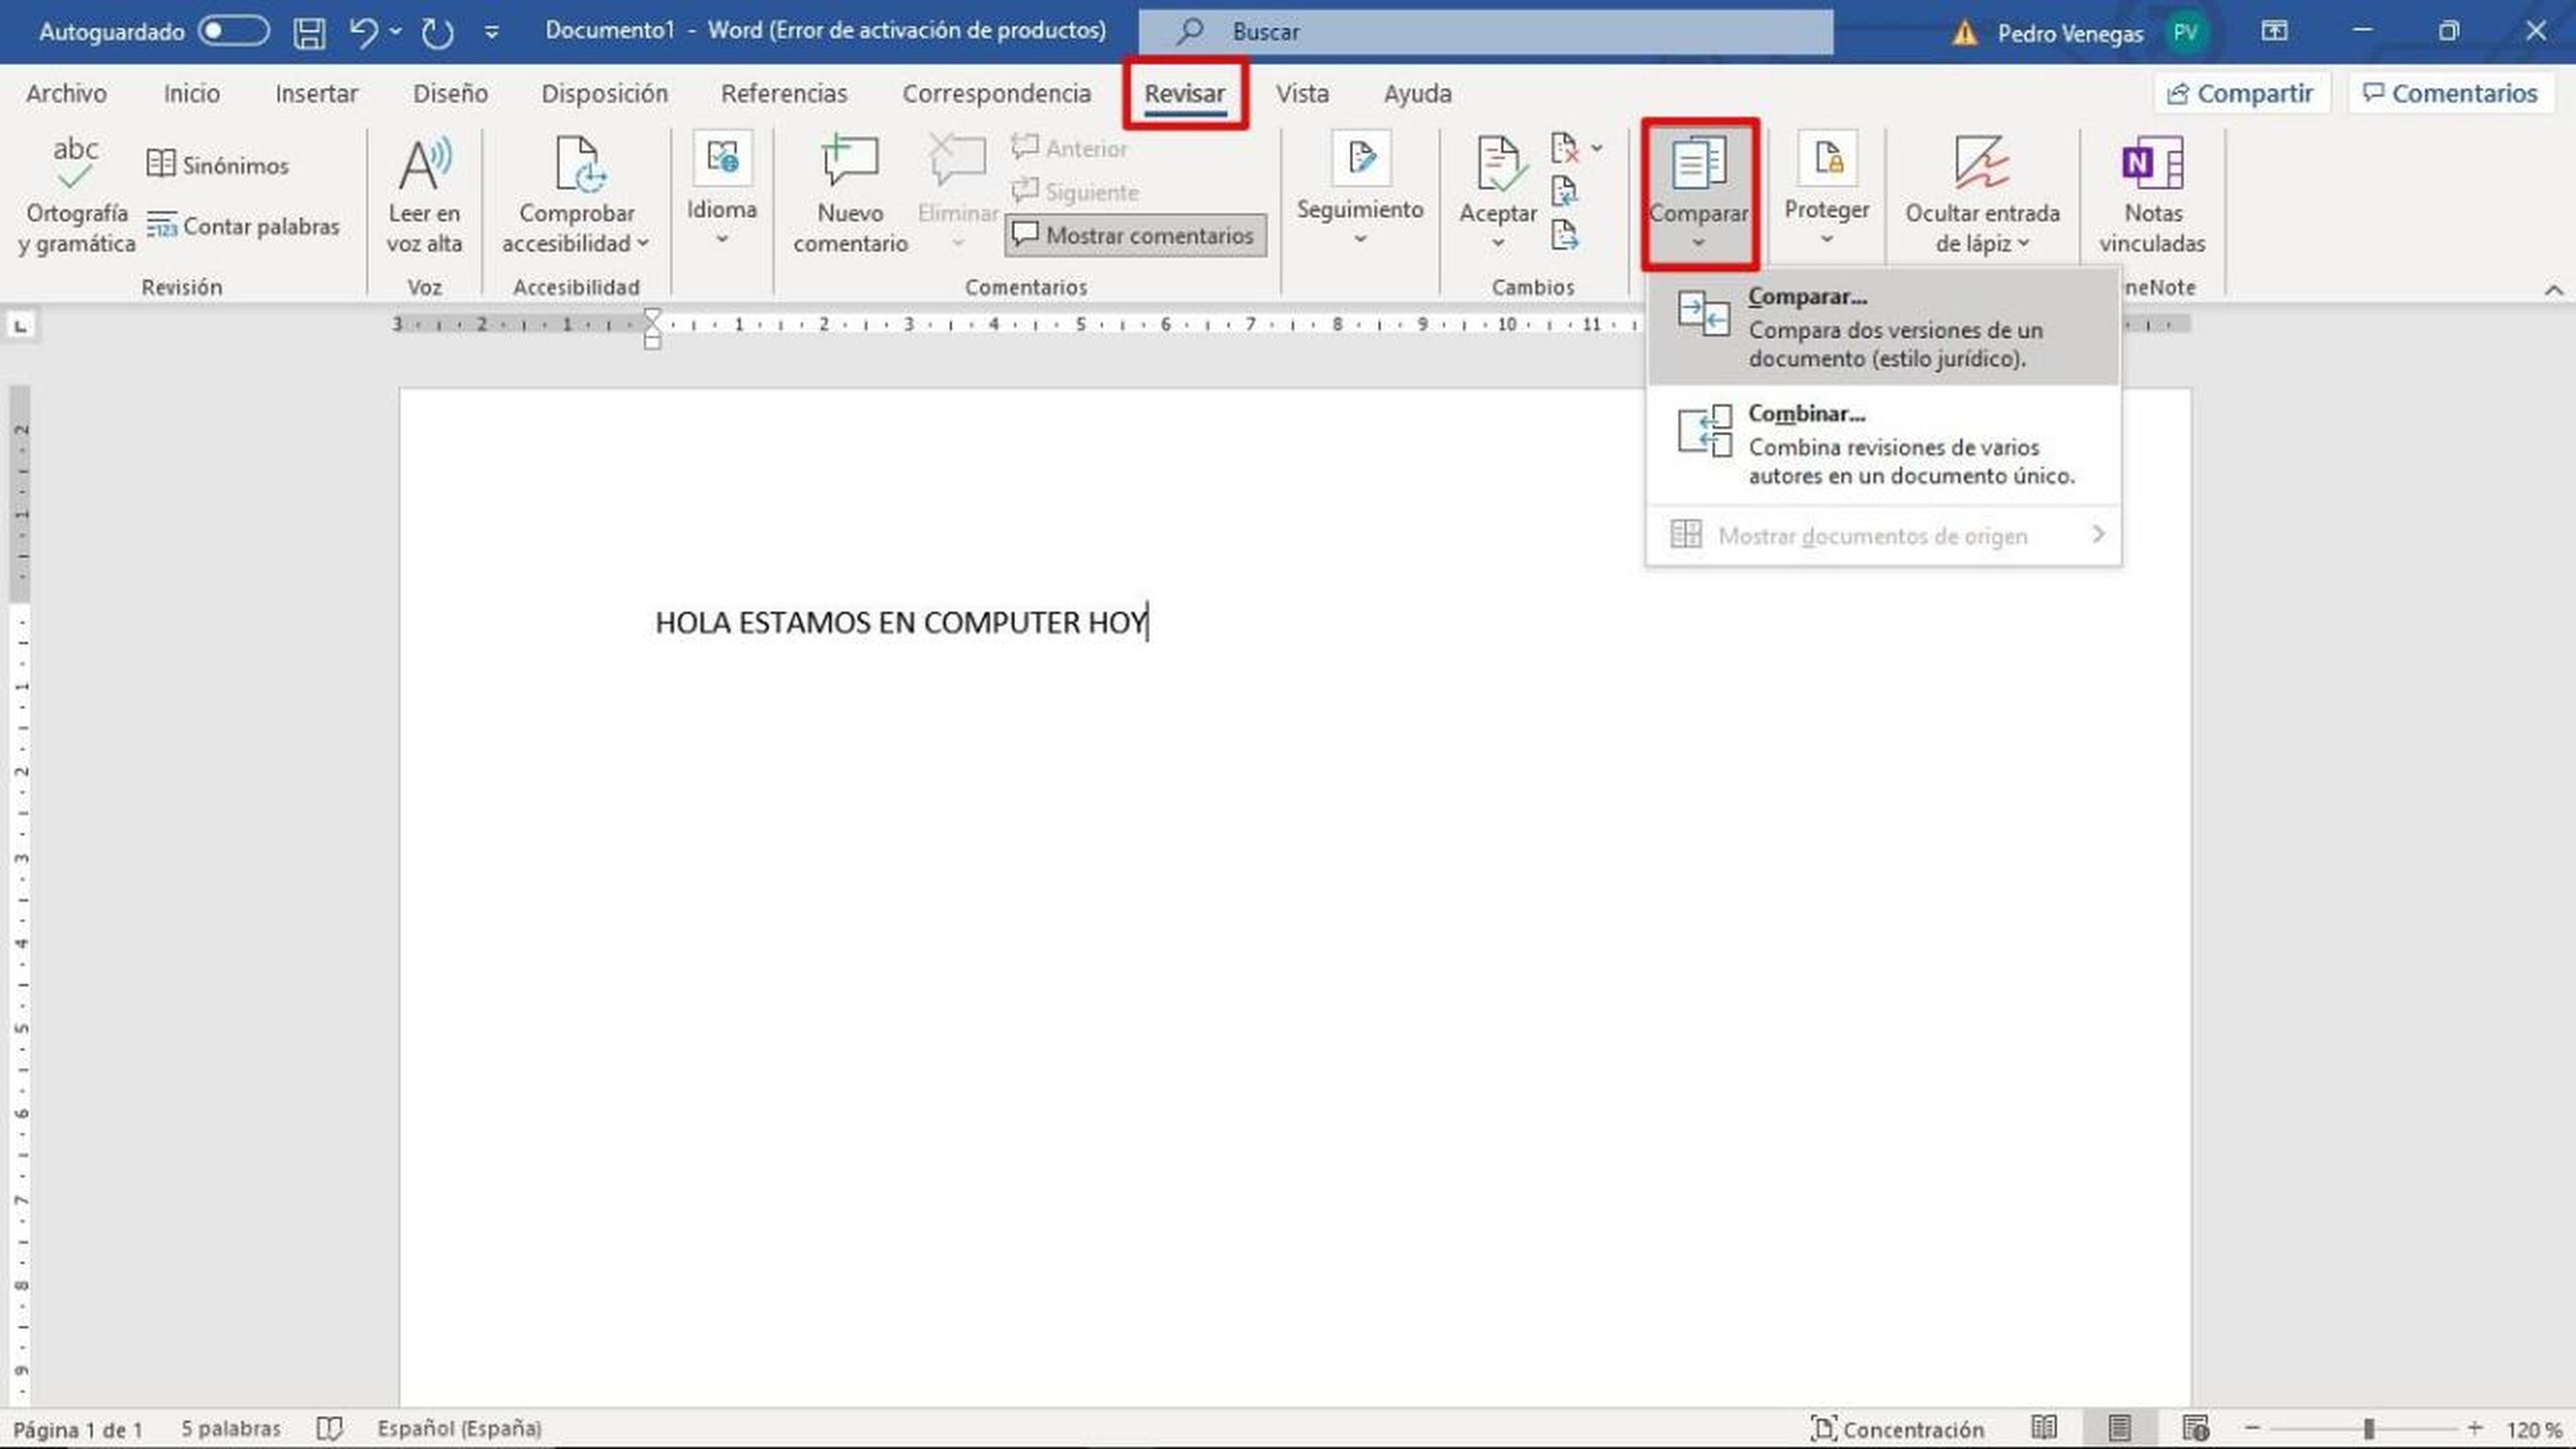Zoom in with the plus button

tap(2475, 1428)
